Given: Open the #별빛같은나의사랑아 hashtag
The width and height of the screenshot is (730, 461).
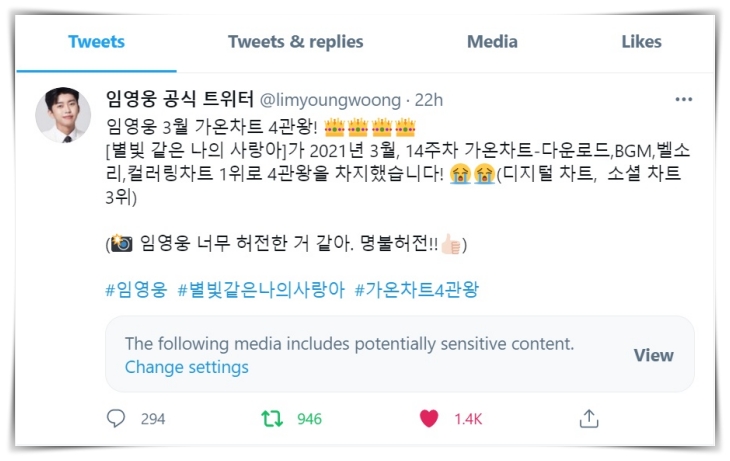Looking at the screenshot, I should tap(261, 290).
